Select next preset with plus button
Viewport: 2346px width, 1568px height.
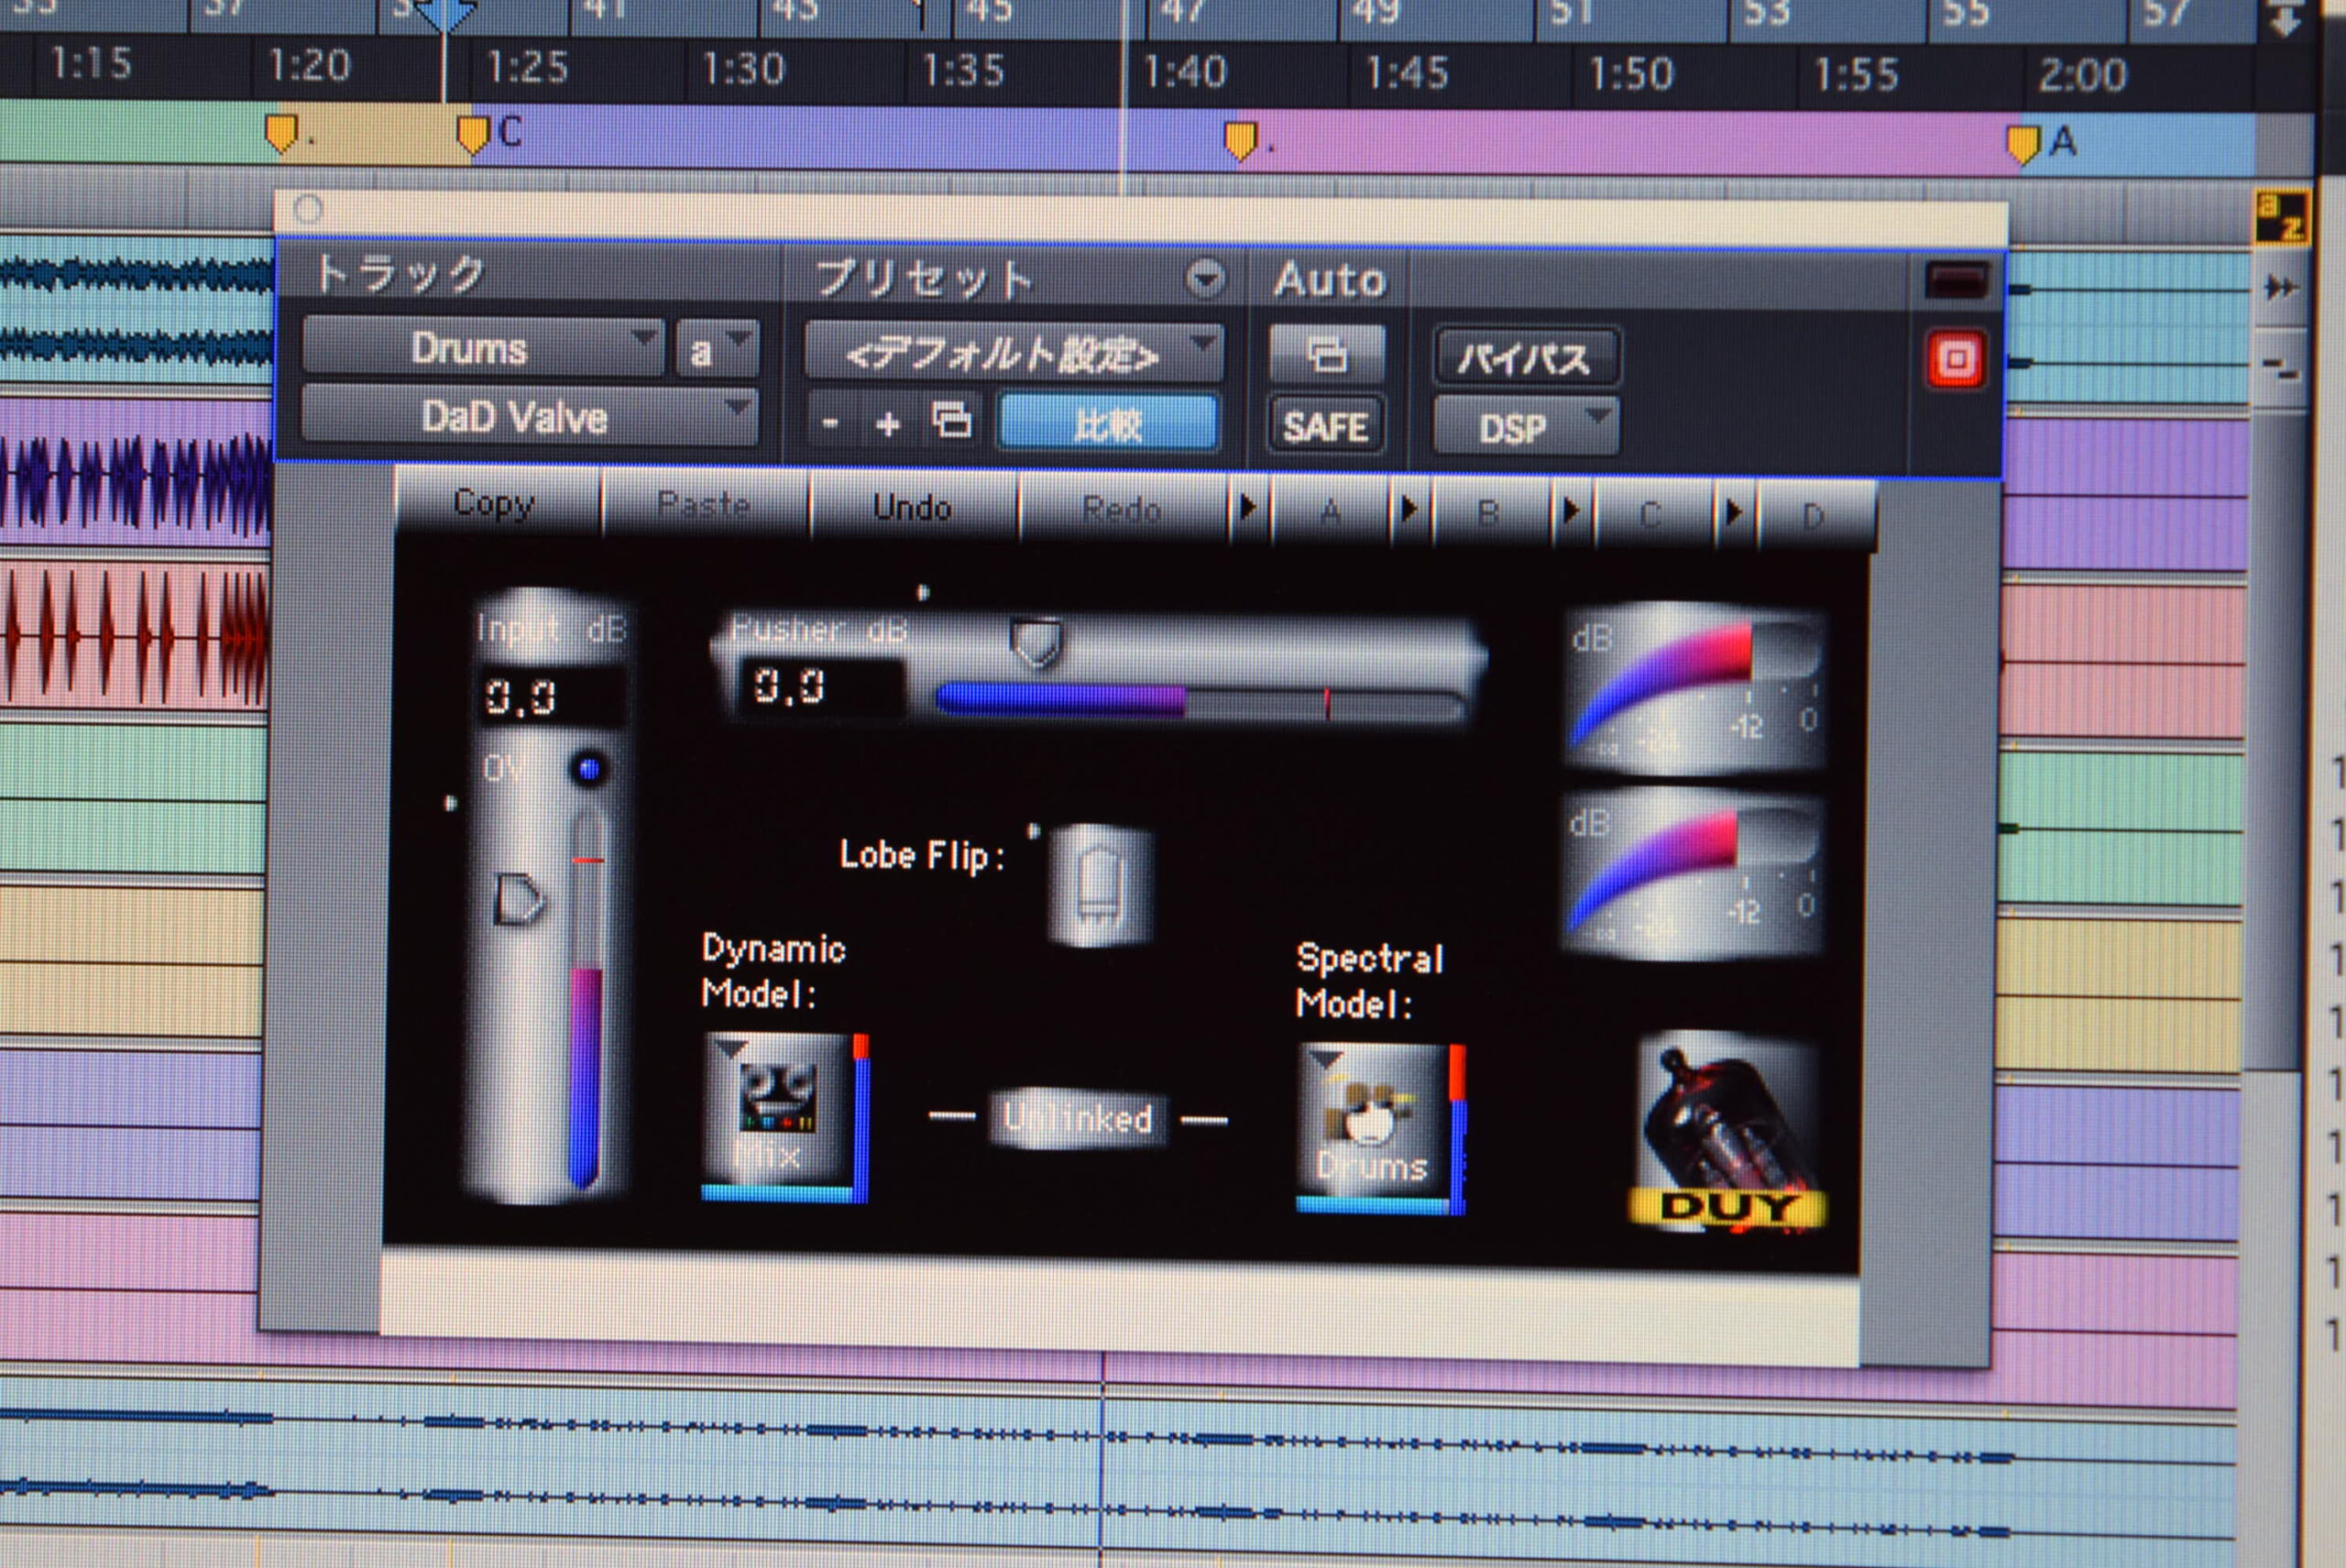coord(887,424)
